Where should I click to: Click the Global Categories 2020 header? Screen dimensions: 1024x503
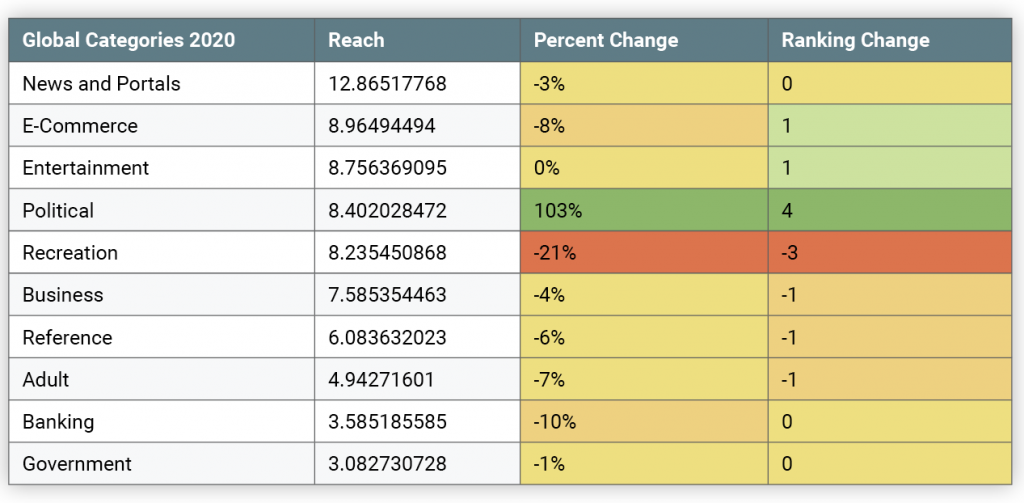129,41
